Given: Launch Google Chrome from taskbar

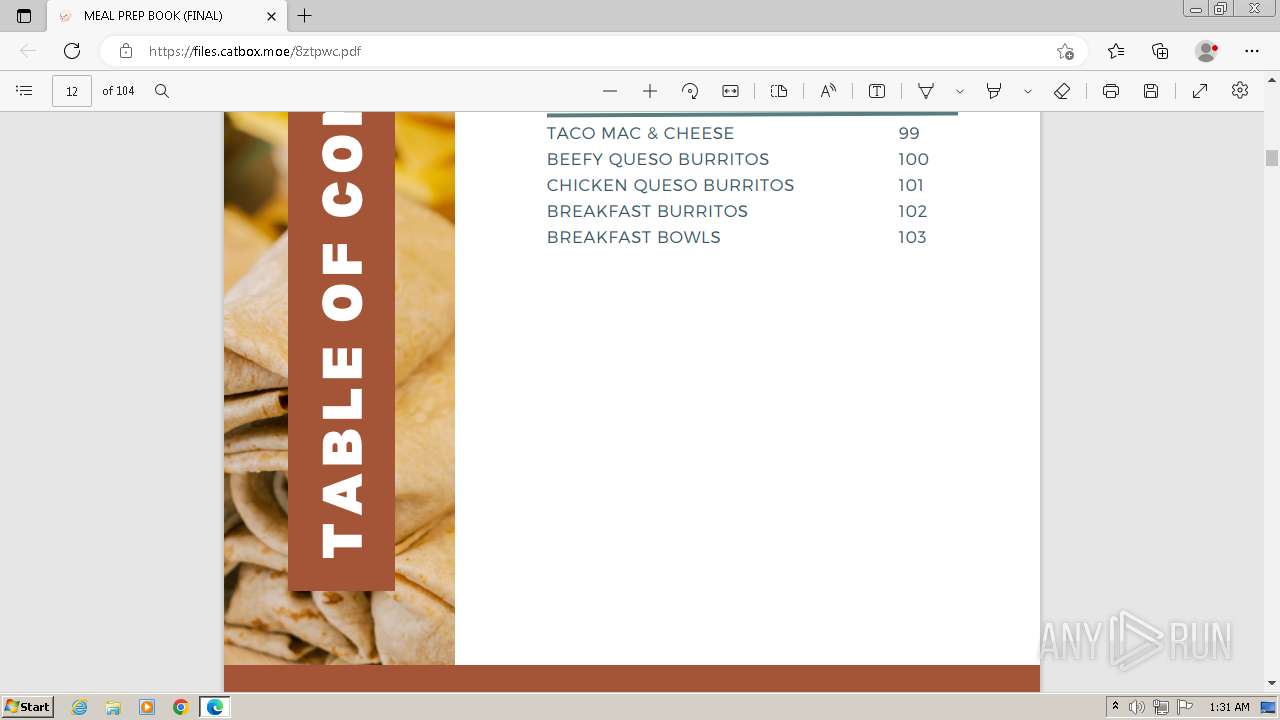Looking at the screenshot, I should (x=181, y=707).
